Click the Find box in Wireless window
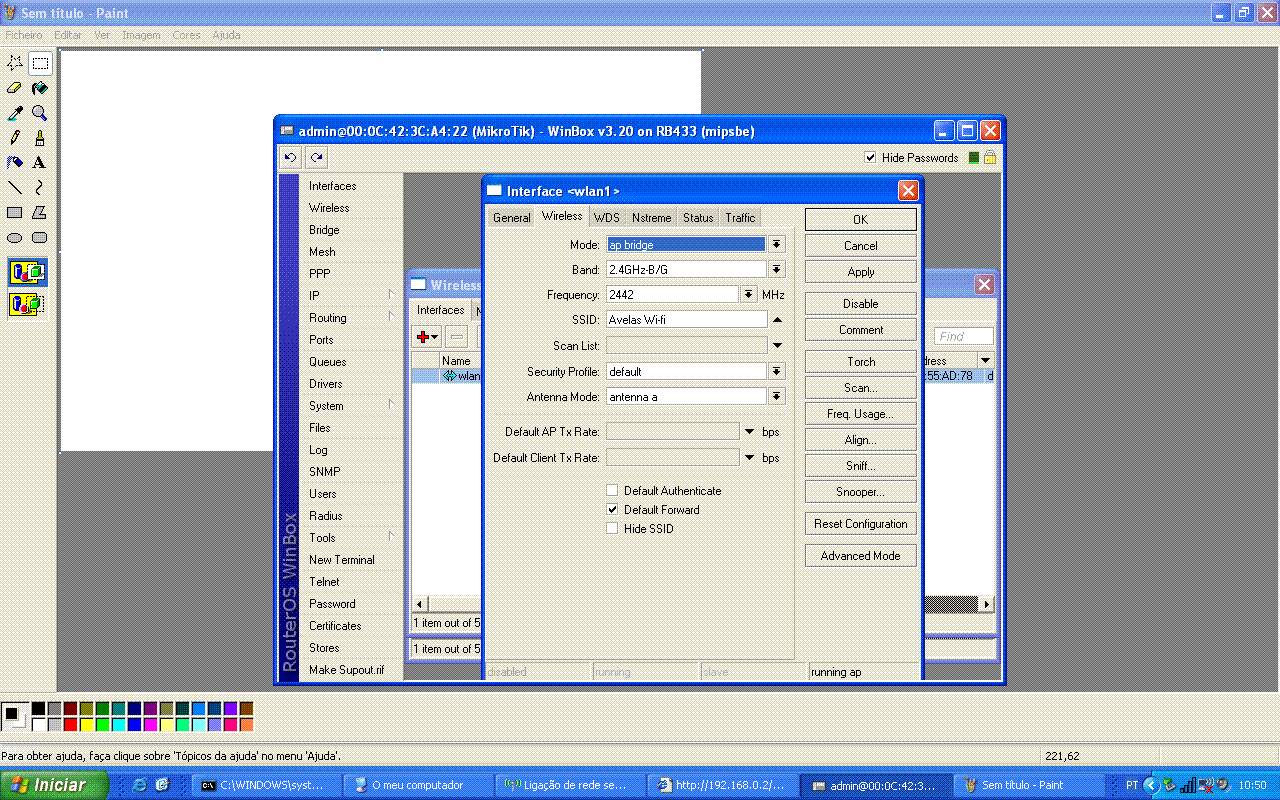The image size is (1280, 800). click(964, 337)
